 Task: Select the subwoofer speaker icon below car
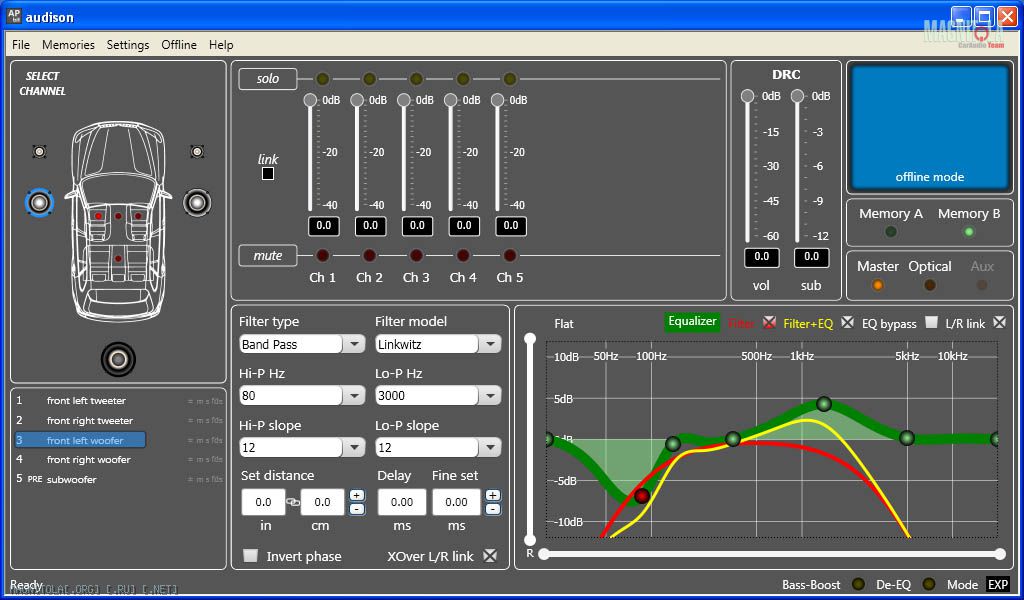[118, 358]
